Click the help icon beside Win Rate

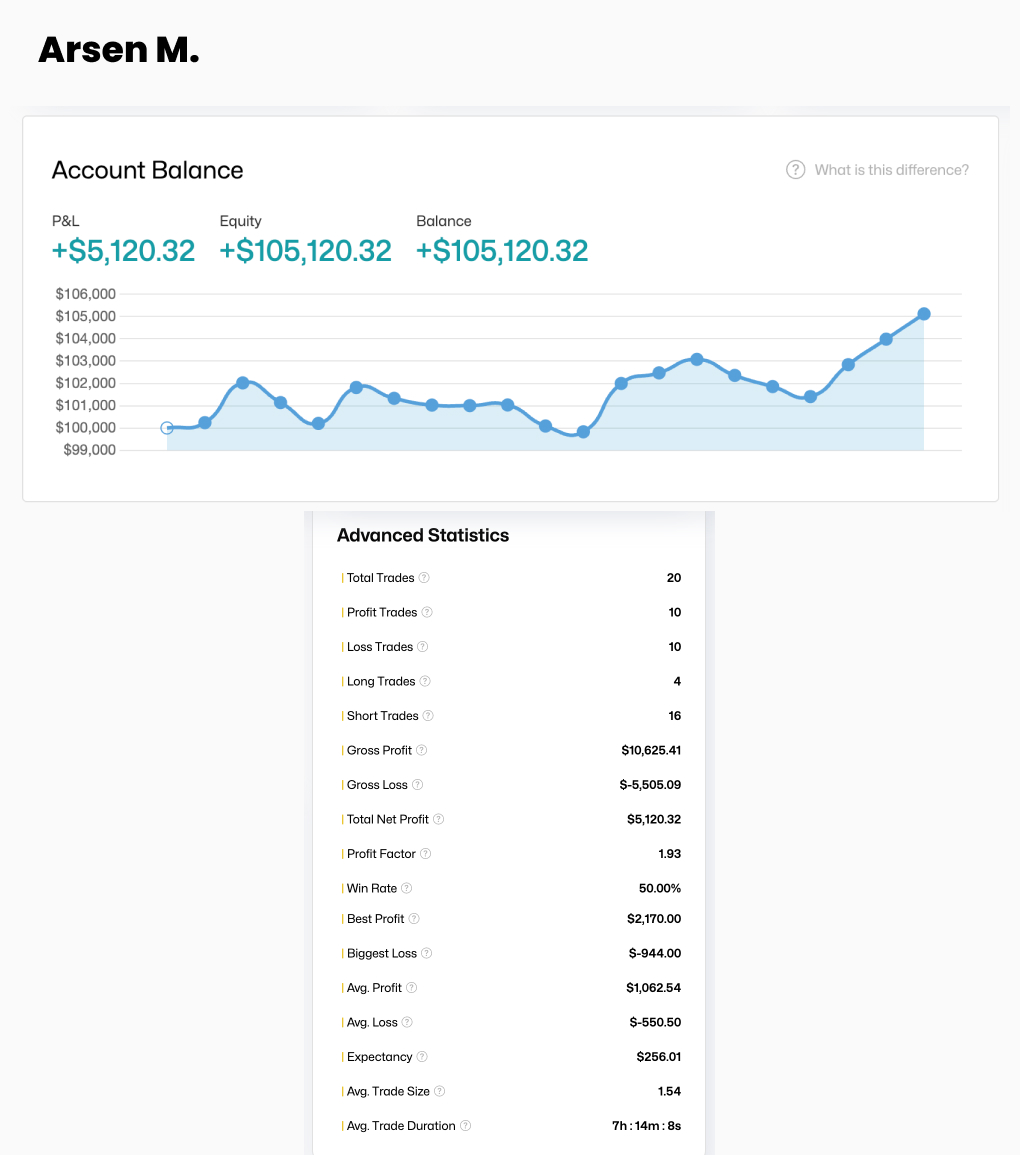click(406, 888)
